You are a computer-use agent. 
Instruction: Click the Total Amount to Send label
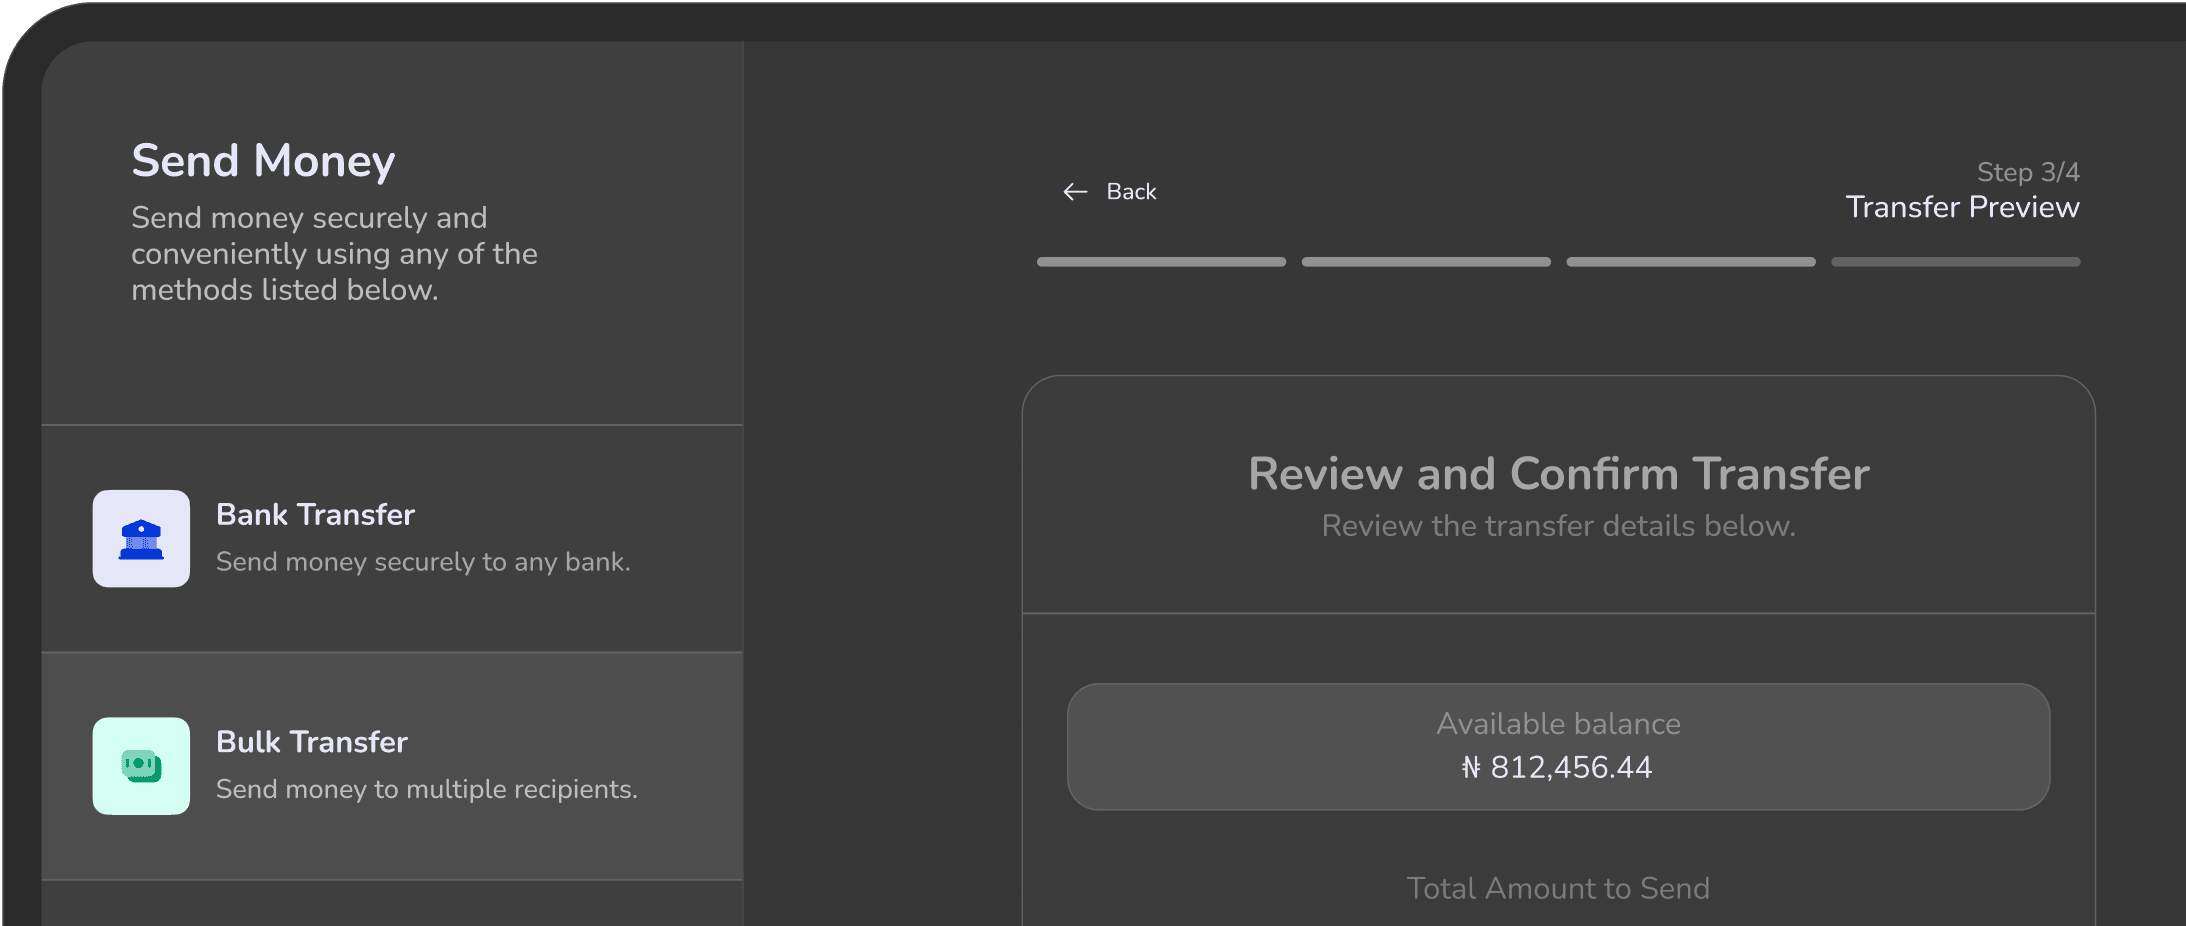point(1558,888)
